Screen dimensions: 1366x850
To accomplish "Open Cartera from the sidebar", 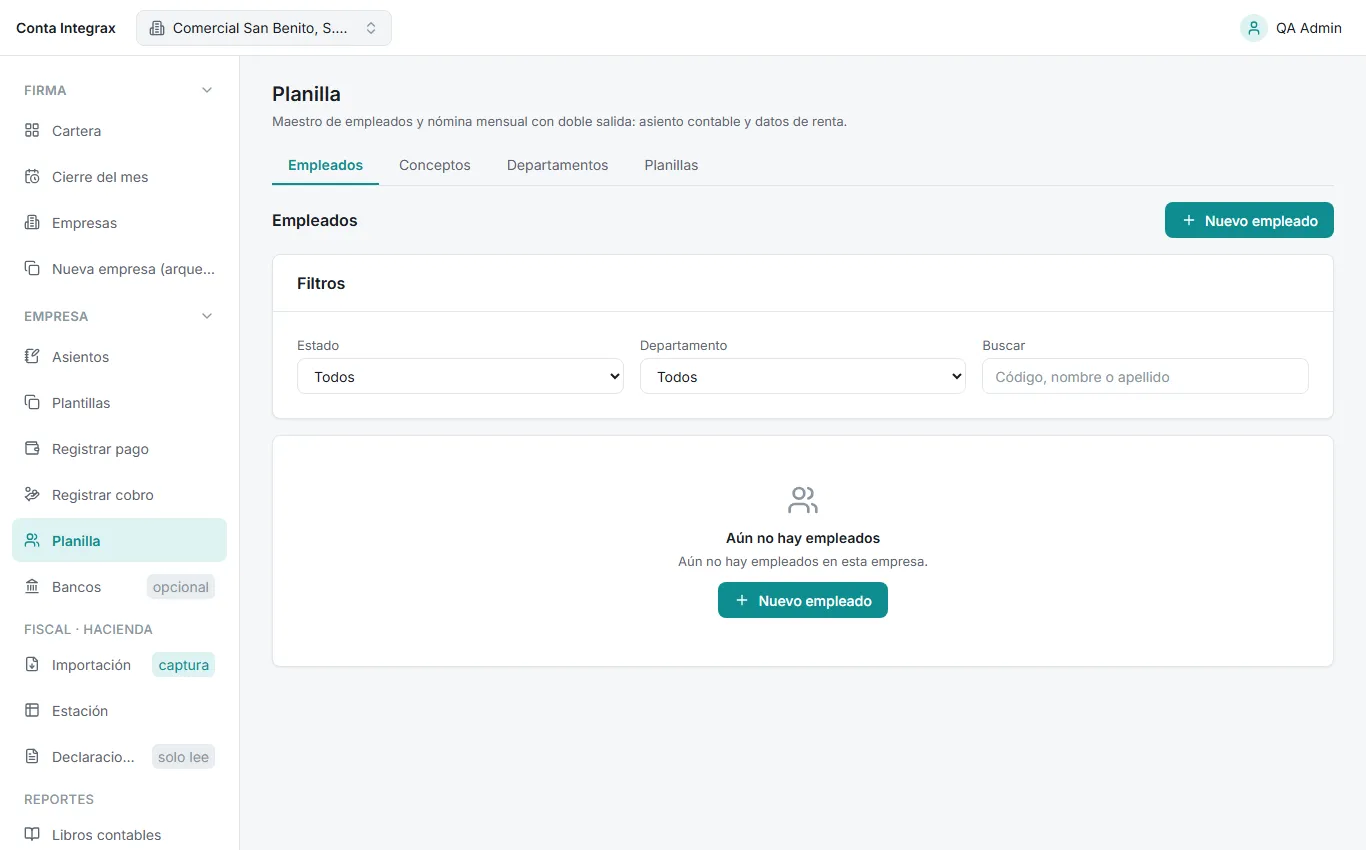I will (120, 131).
